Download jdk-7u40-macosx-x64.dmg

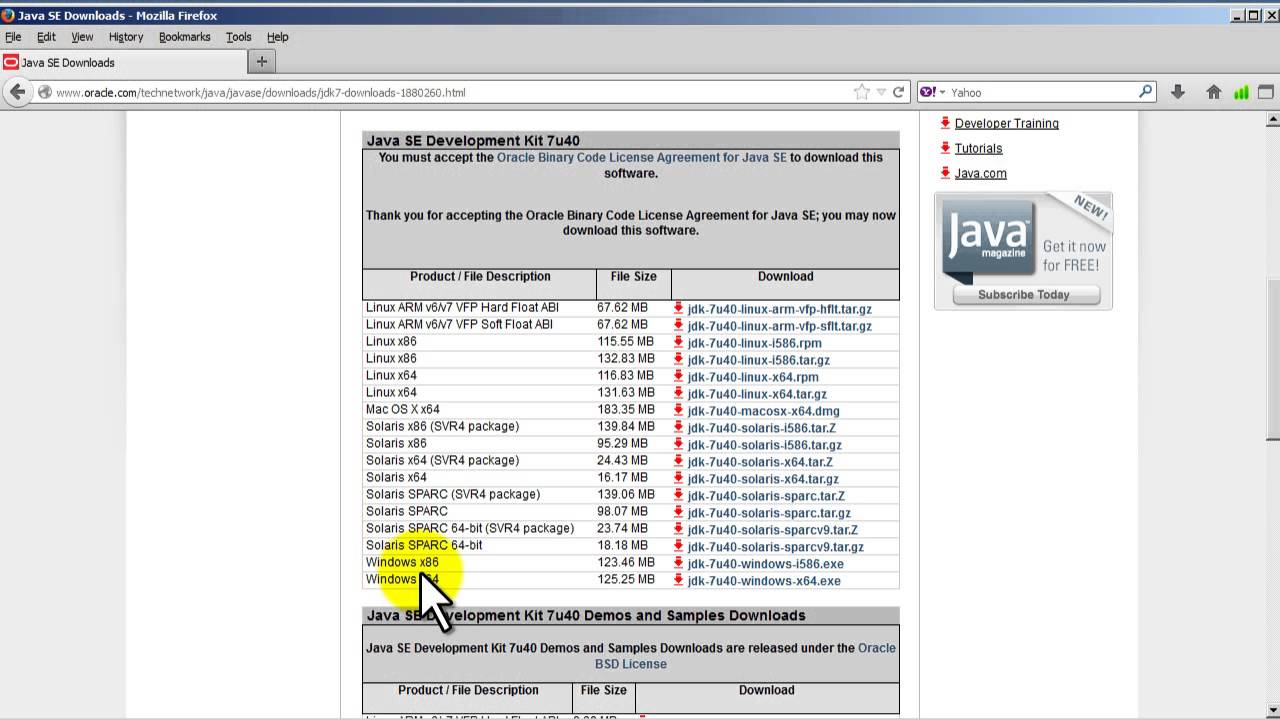tap(763, 411)
